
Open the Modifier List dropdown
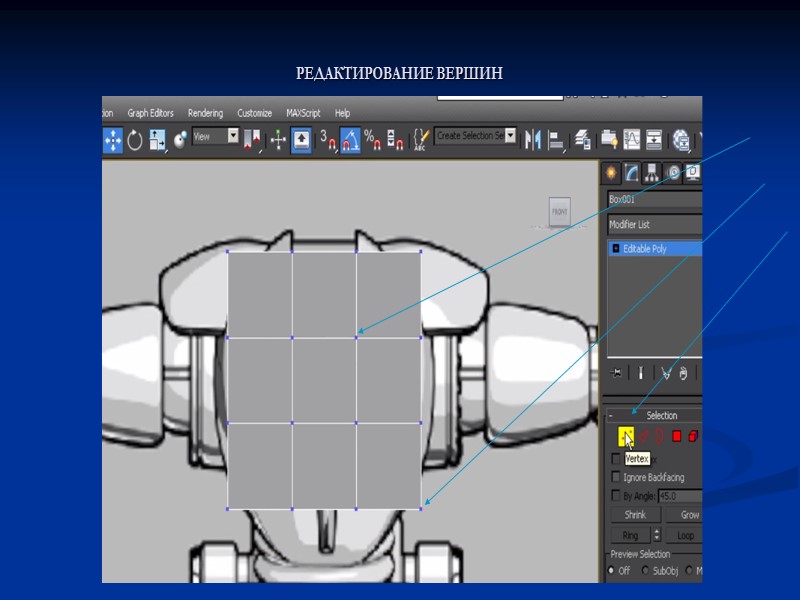click(x=654, y=225)
